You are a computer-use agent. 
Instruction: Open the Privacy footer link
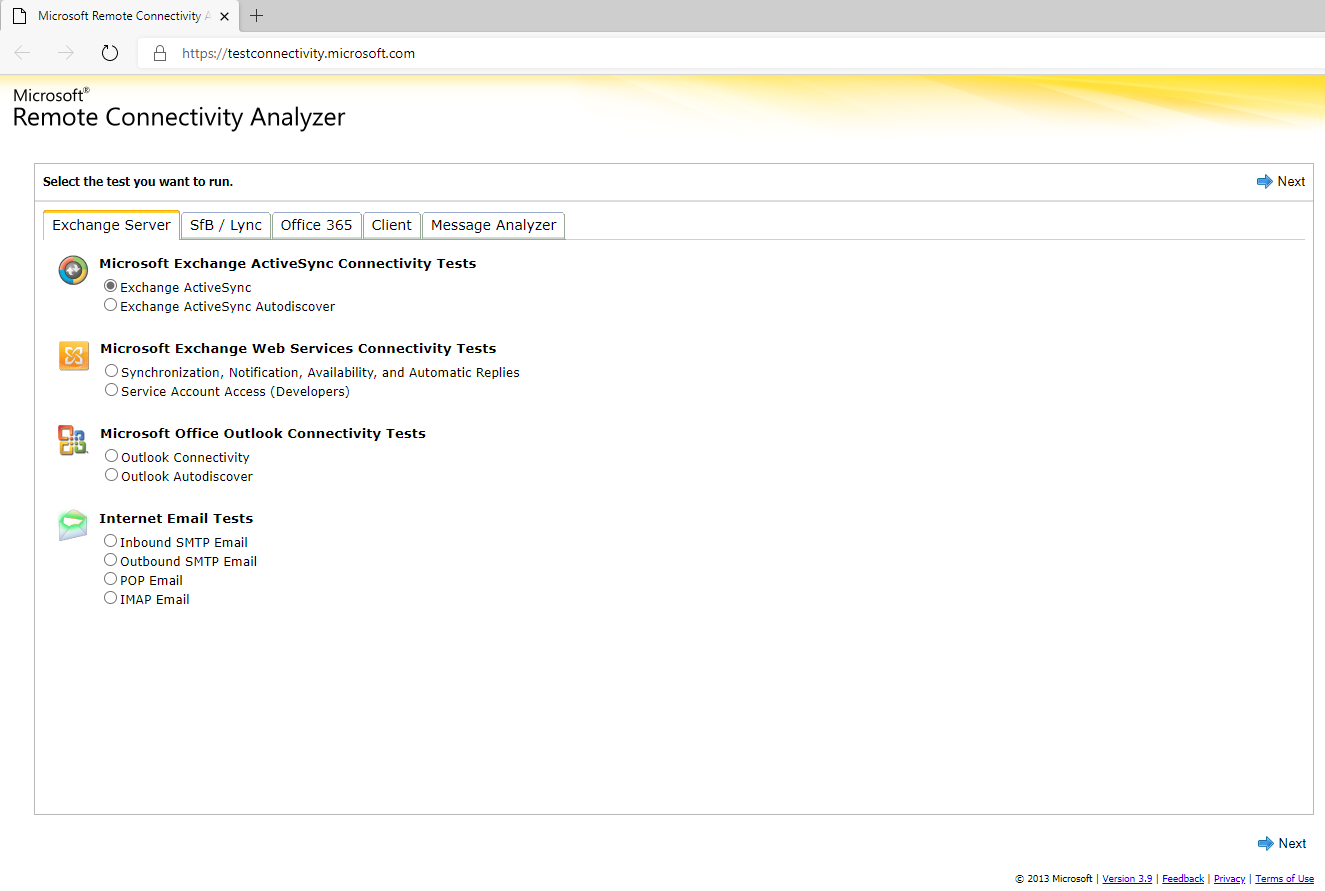1230,879
